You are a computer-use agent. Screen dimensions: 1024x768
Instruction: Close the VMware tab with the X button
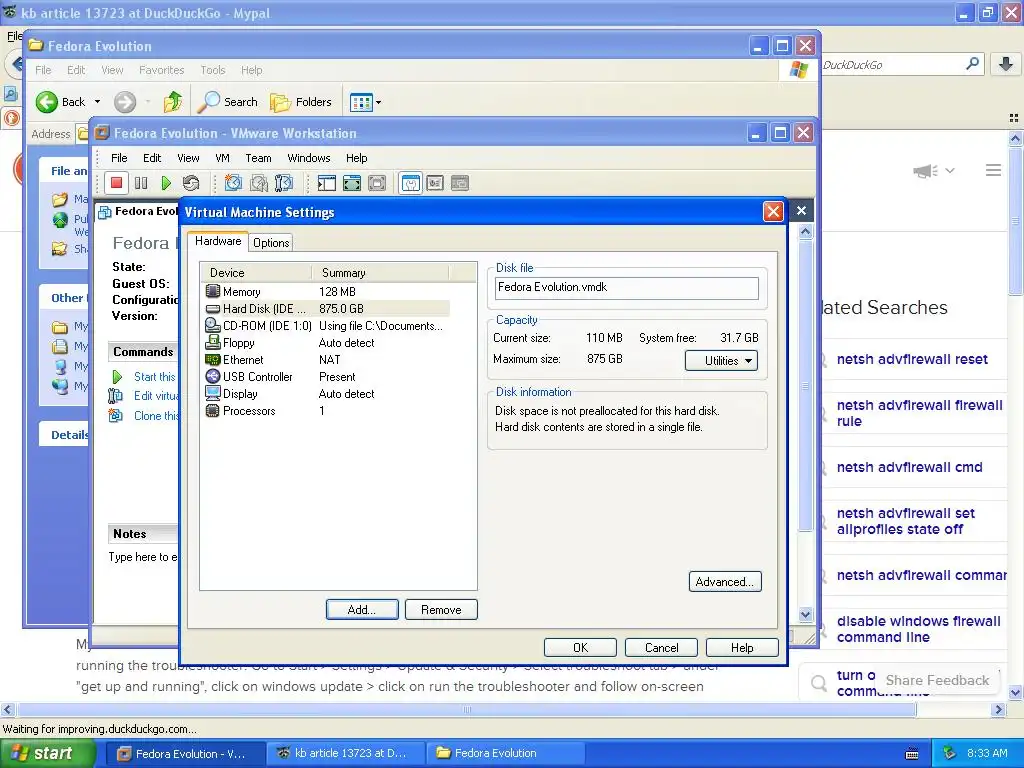801,210
